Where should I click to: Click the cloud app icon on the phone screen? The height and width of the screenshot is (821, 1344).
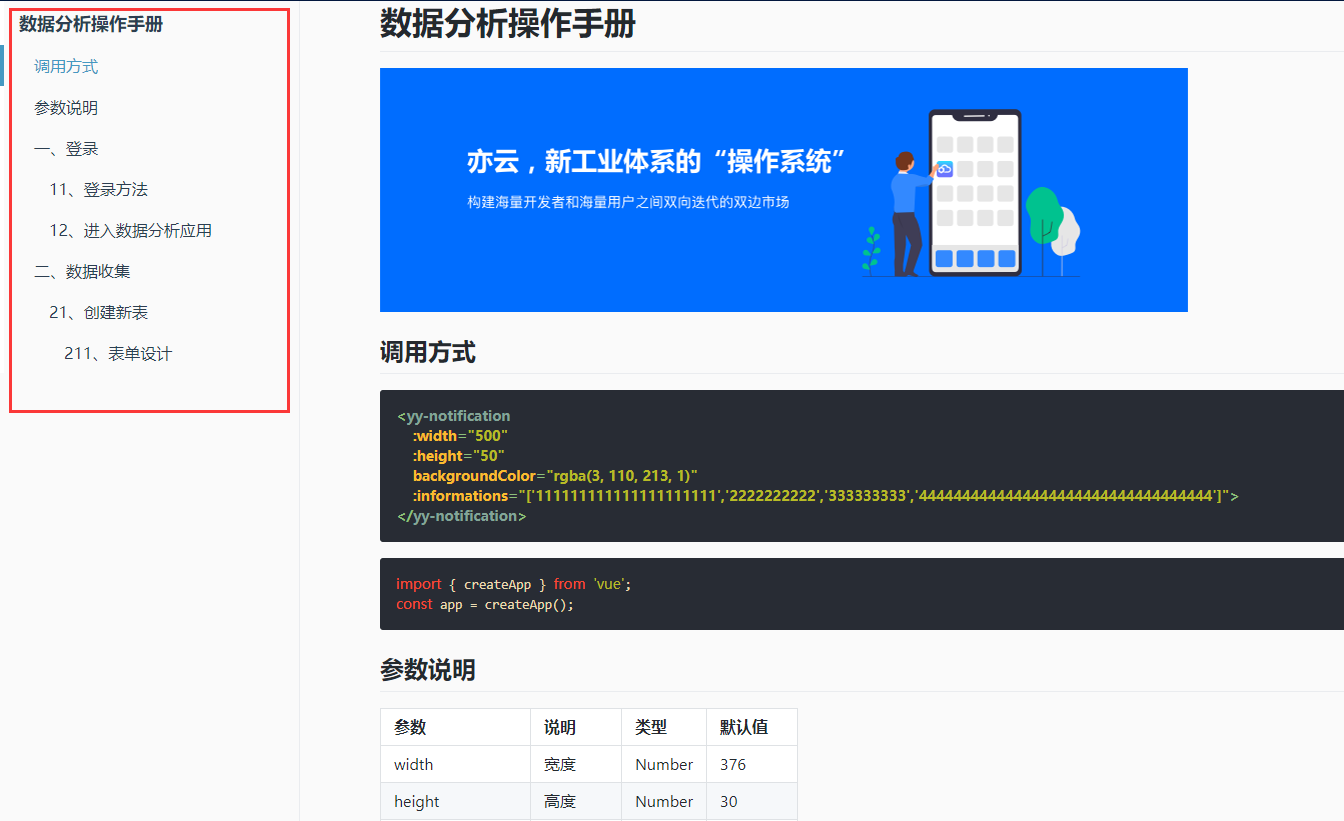(944, 169)
